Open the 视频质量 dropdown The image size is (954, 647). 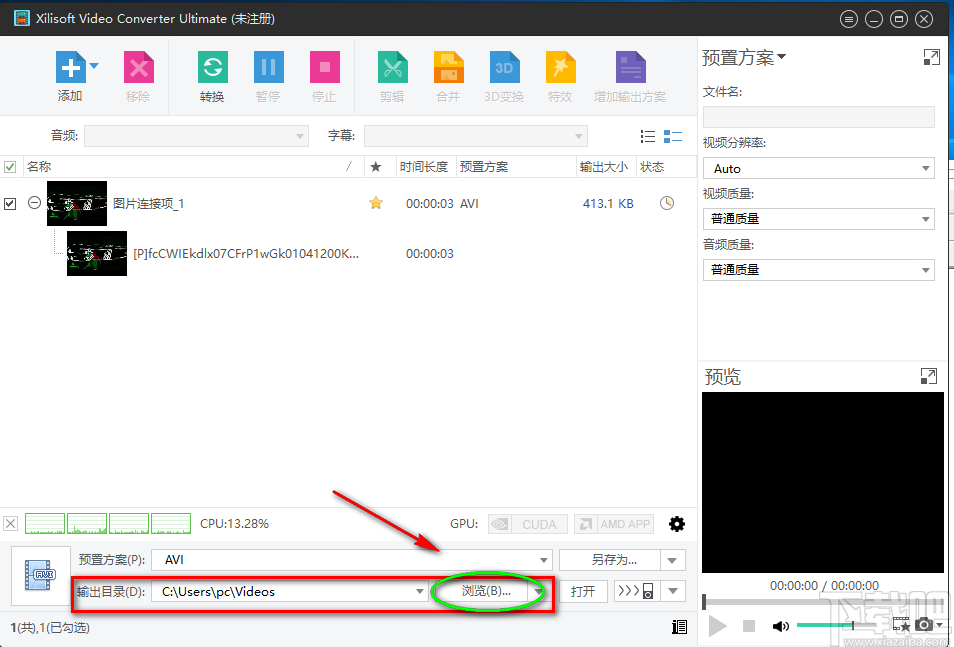point(818,219)
